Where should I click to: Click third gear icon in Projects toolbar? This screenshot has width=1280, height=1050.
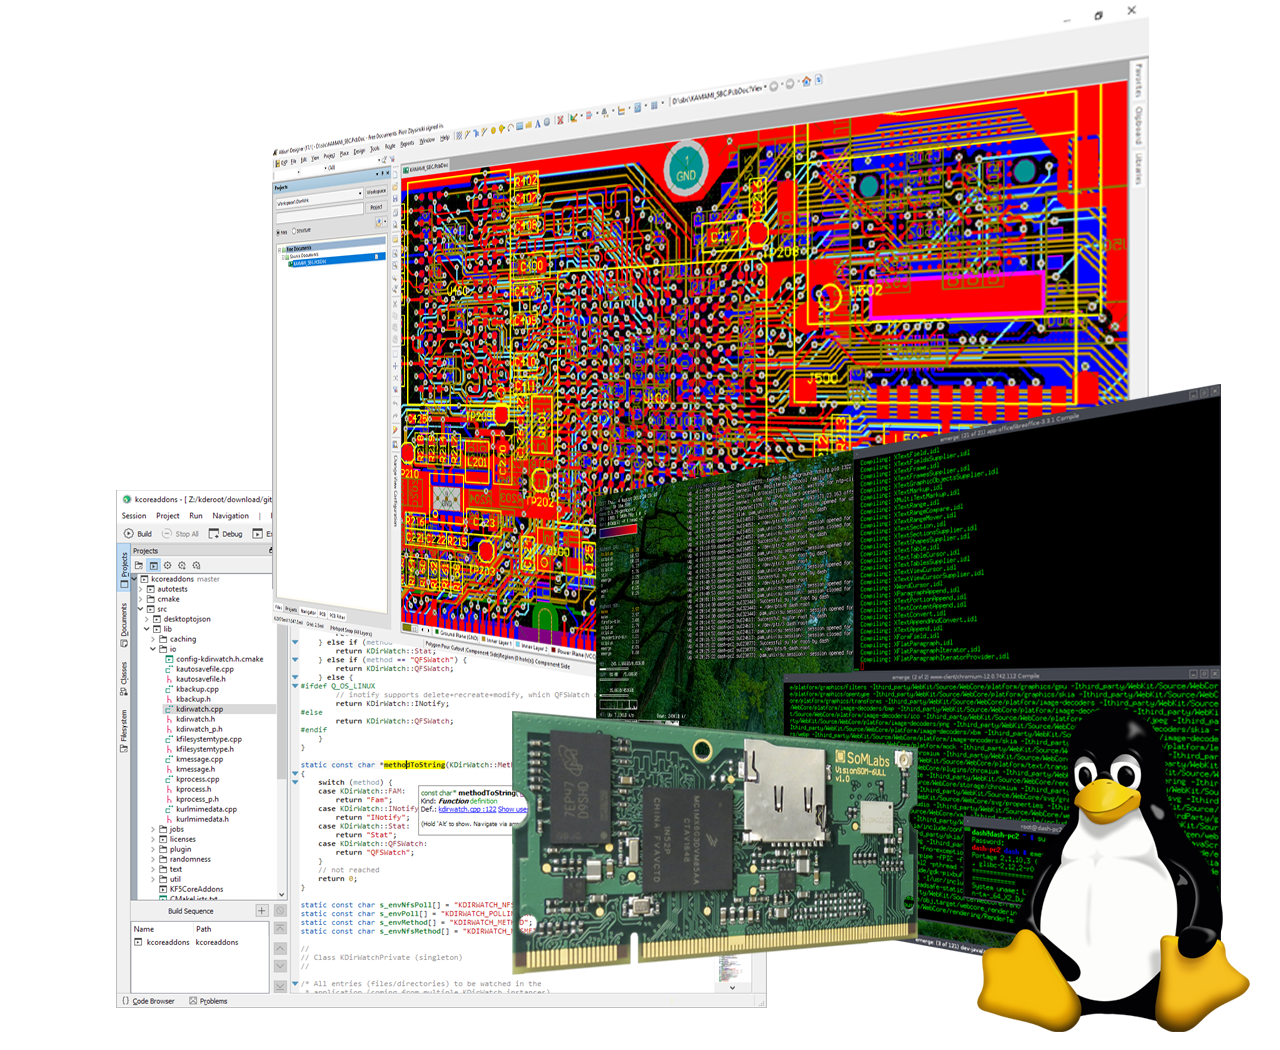(x=167, y=565)
